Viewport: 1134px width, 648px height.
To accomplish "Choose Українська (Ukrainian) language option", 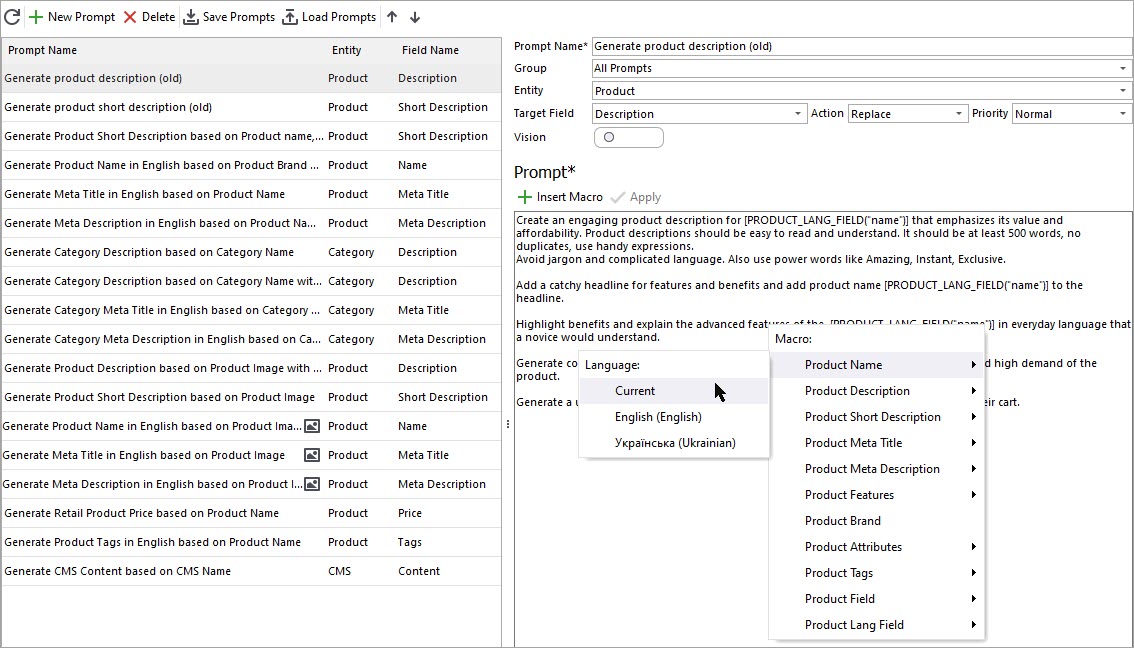I will coord(674,443).
